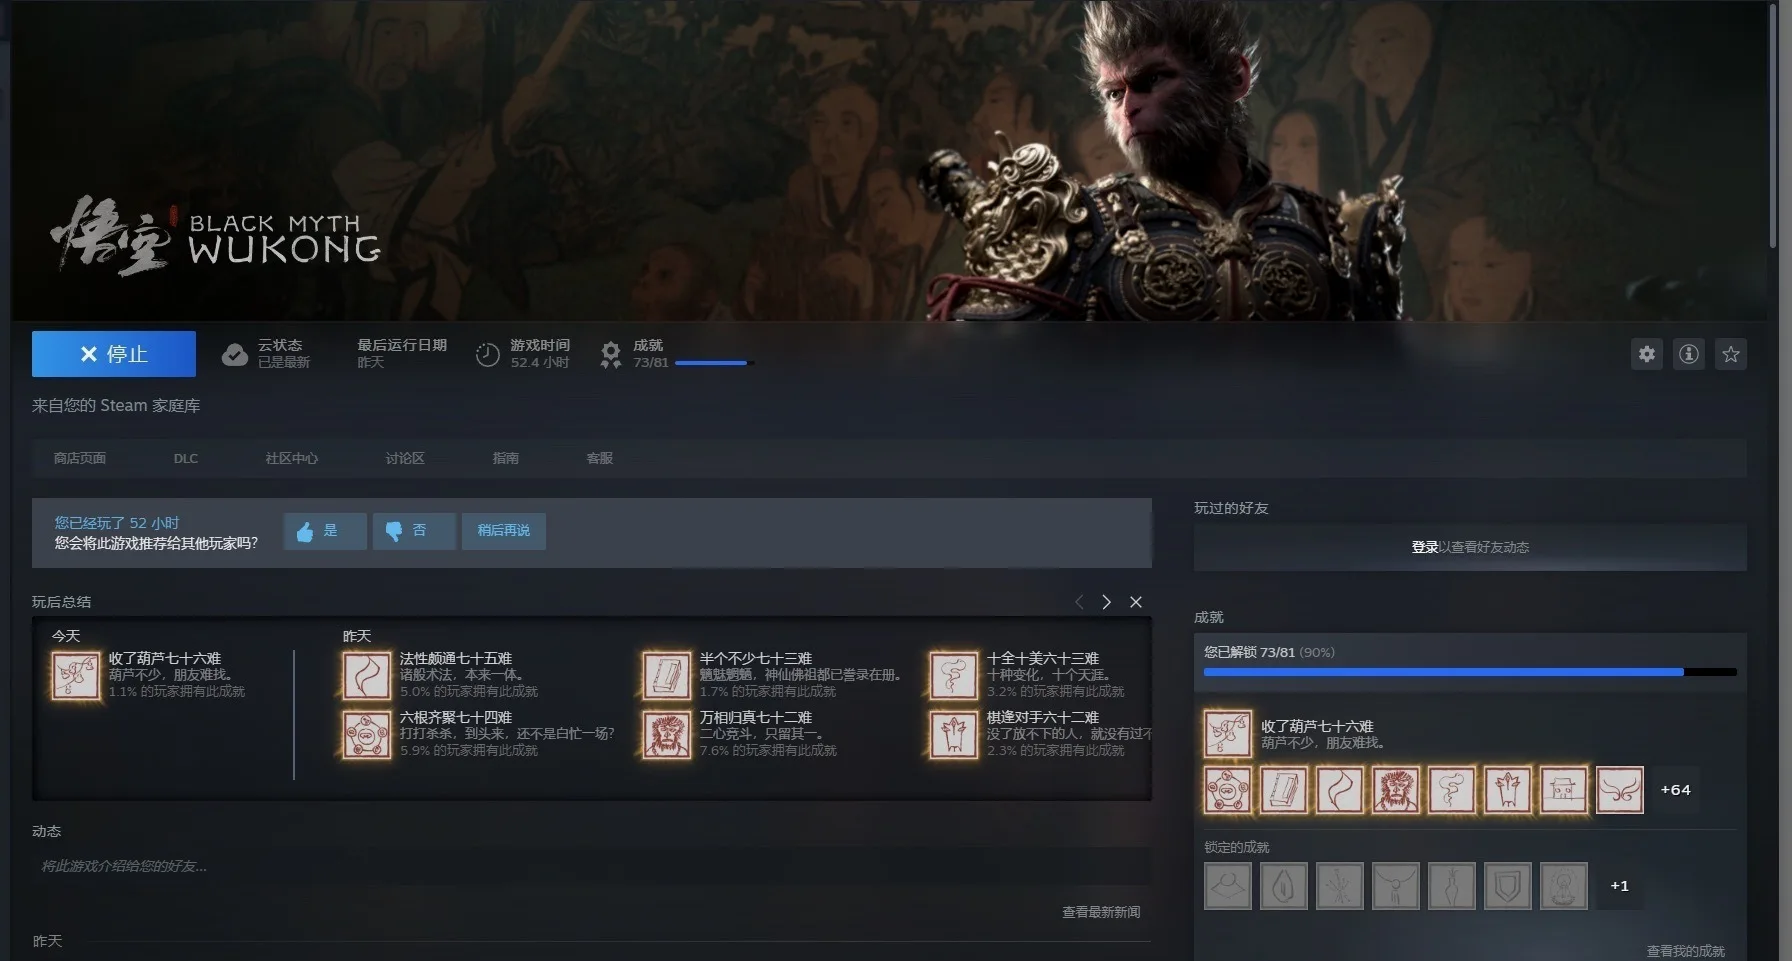Open the DLC tab

pyautogui.click(x=186, y=458)
